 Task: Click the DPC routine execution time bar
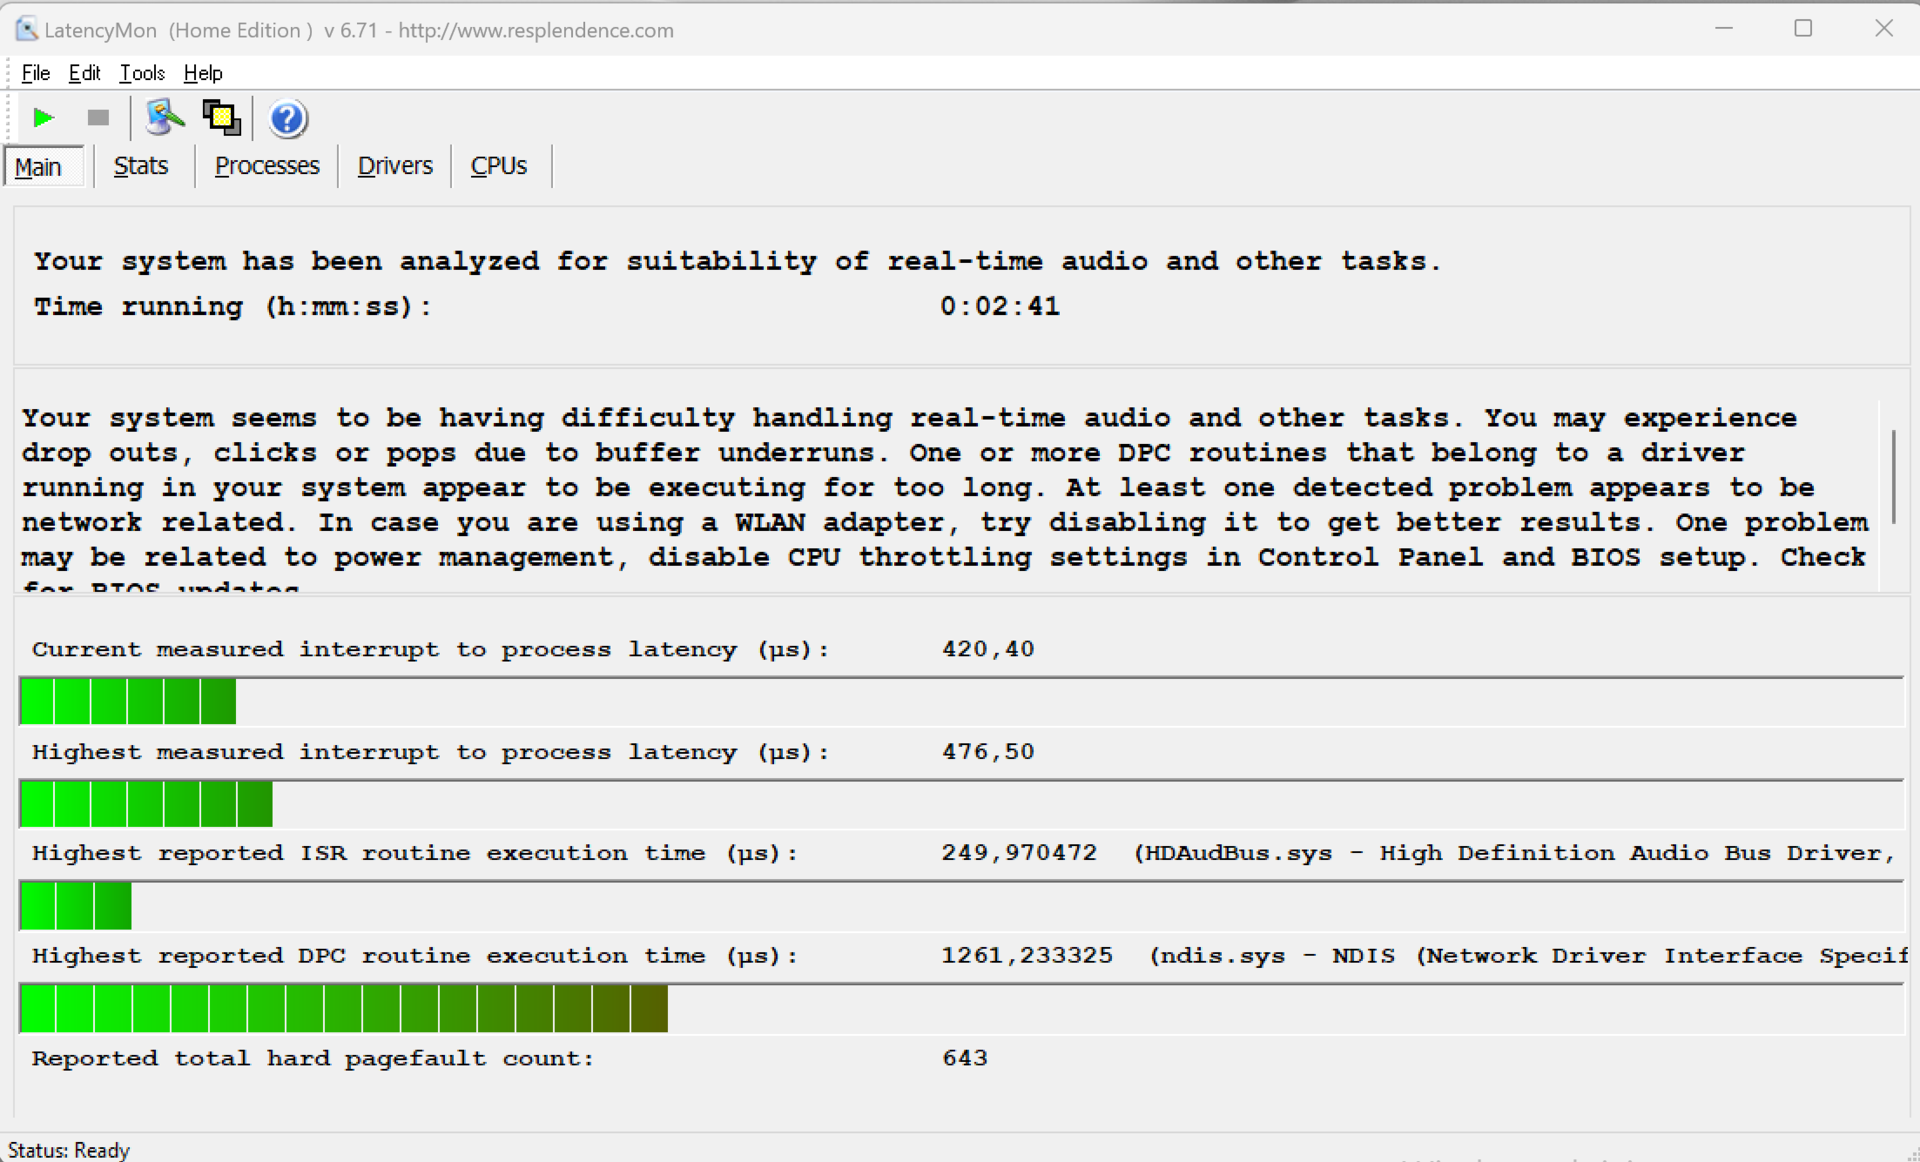pos(343,1008)
